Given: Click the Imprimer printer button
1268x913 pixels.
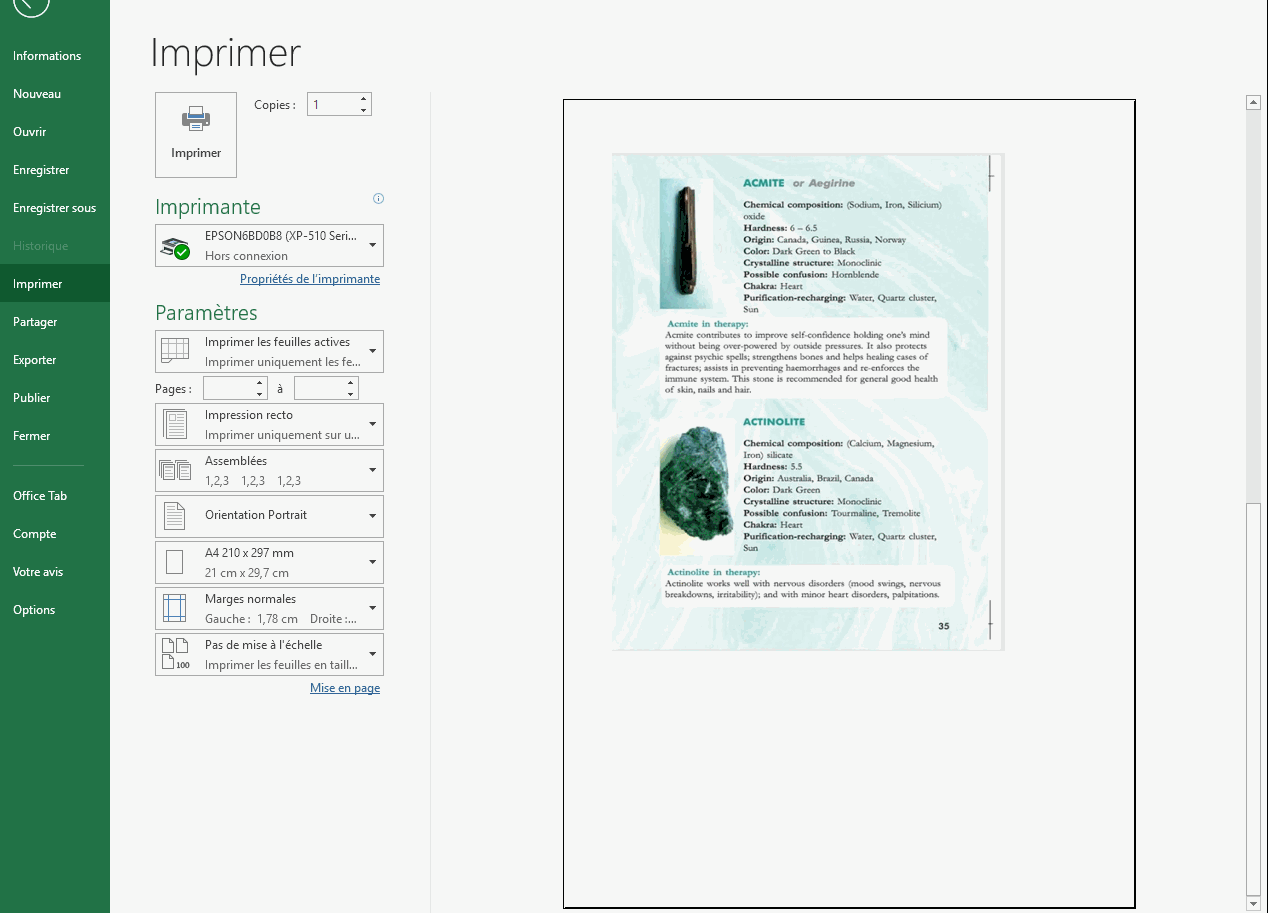Looking at the screenshot, I should click(x=196, y=135).
